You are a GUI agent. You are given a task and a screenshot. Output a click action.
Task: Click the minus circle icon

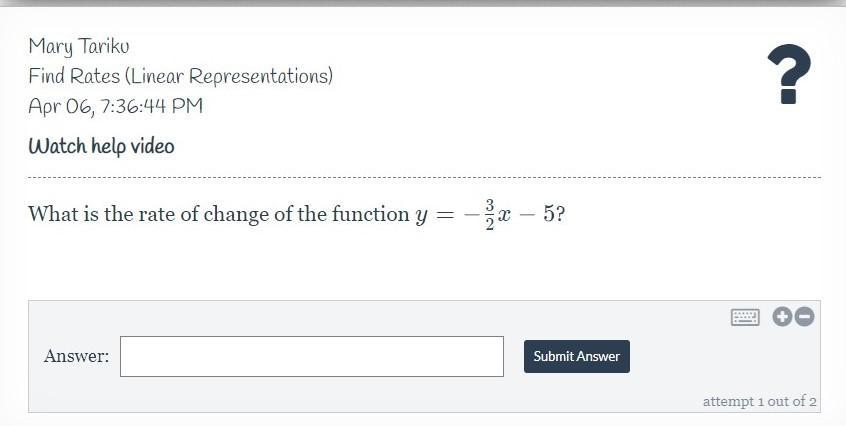804,317
